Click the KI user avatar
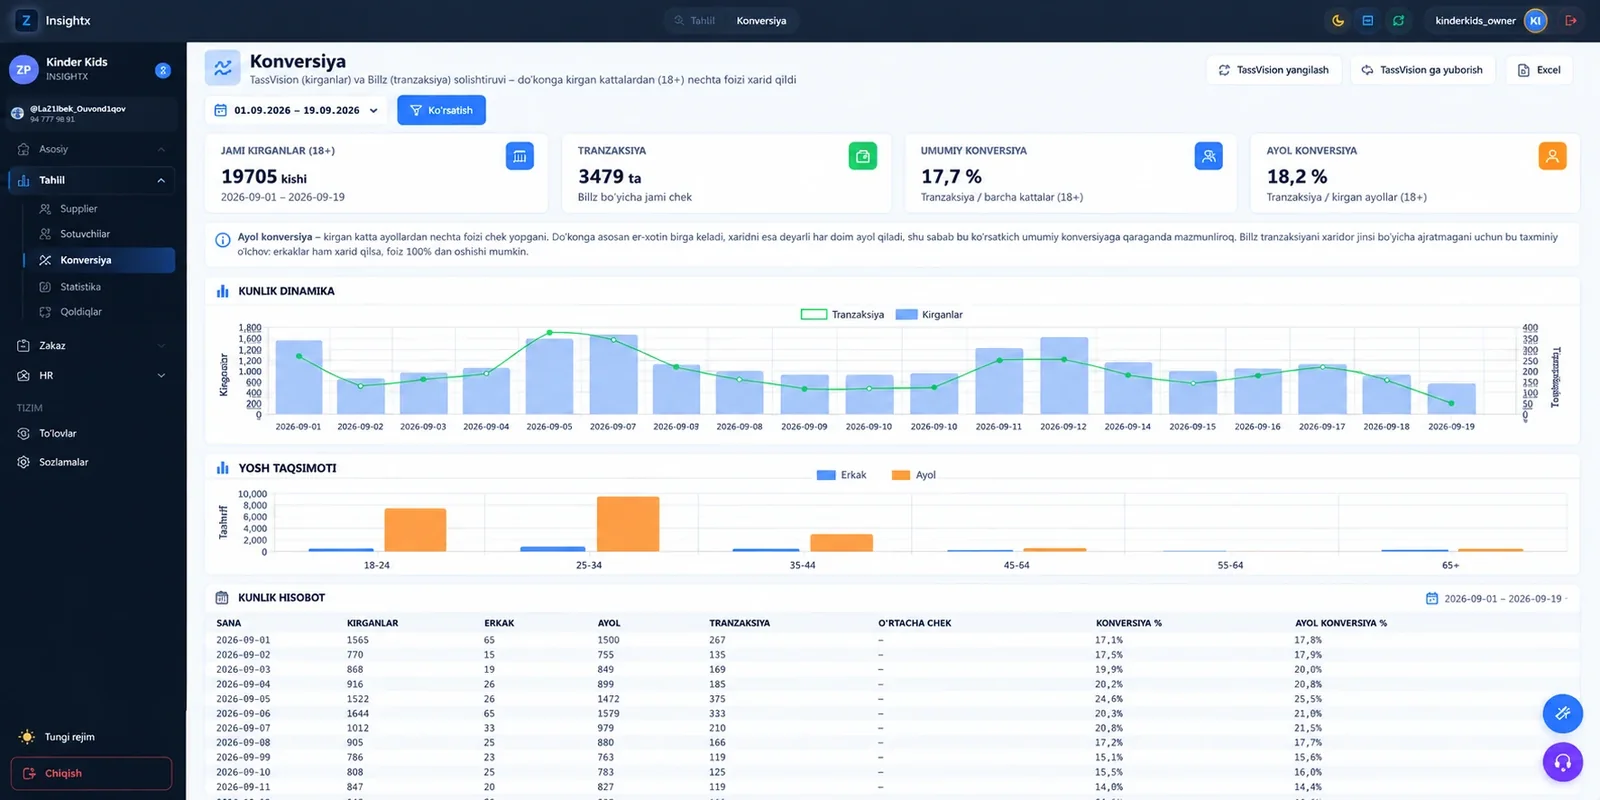Screen dimensions: 1600x800 click(x=1535, y=20)
